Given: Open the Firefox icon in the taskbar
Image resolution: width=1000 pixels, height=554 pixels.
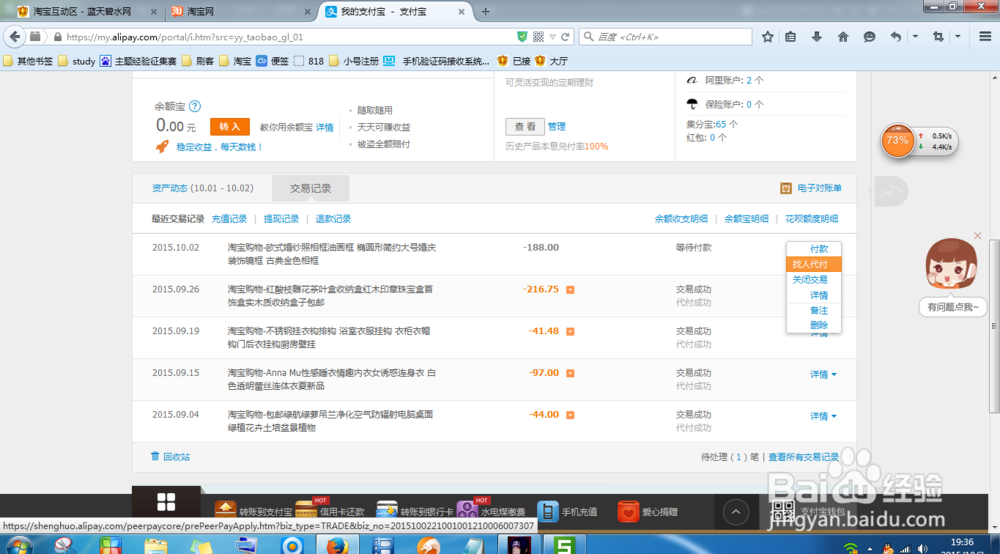Looking at the screenshot, I should 337,546.
